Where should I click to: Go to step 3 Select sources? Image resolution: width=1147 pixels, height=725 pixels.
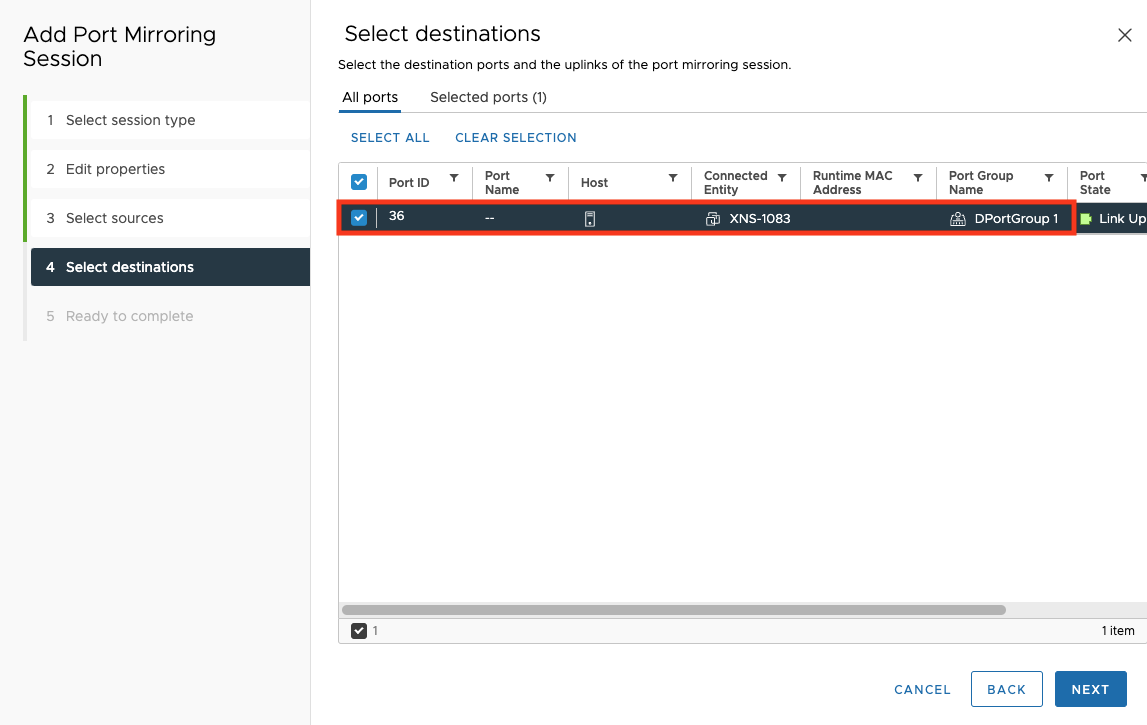coord(114,218)
